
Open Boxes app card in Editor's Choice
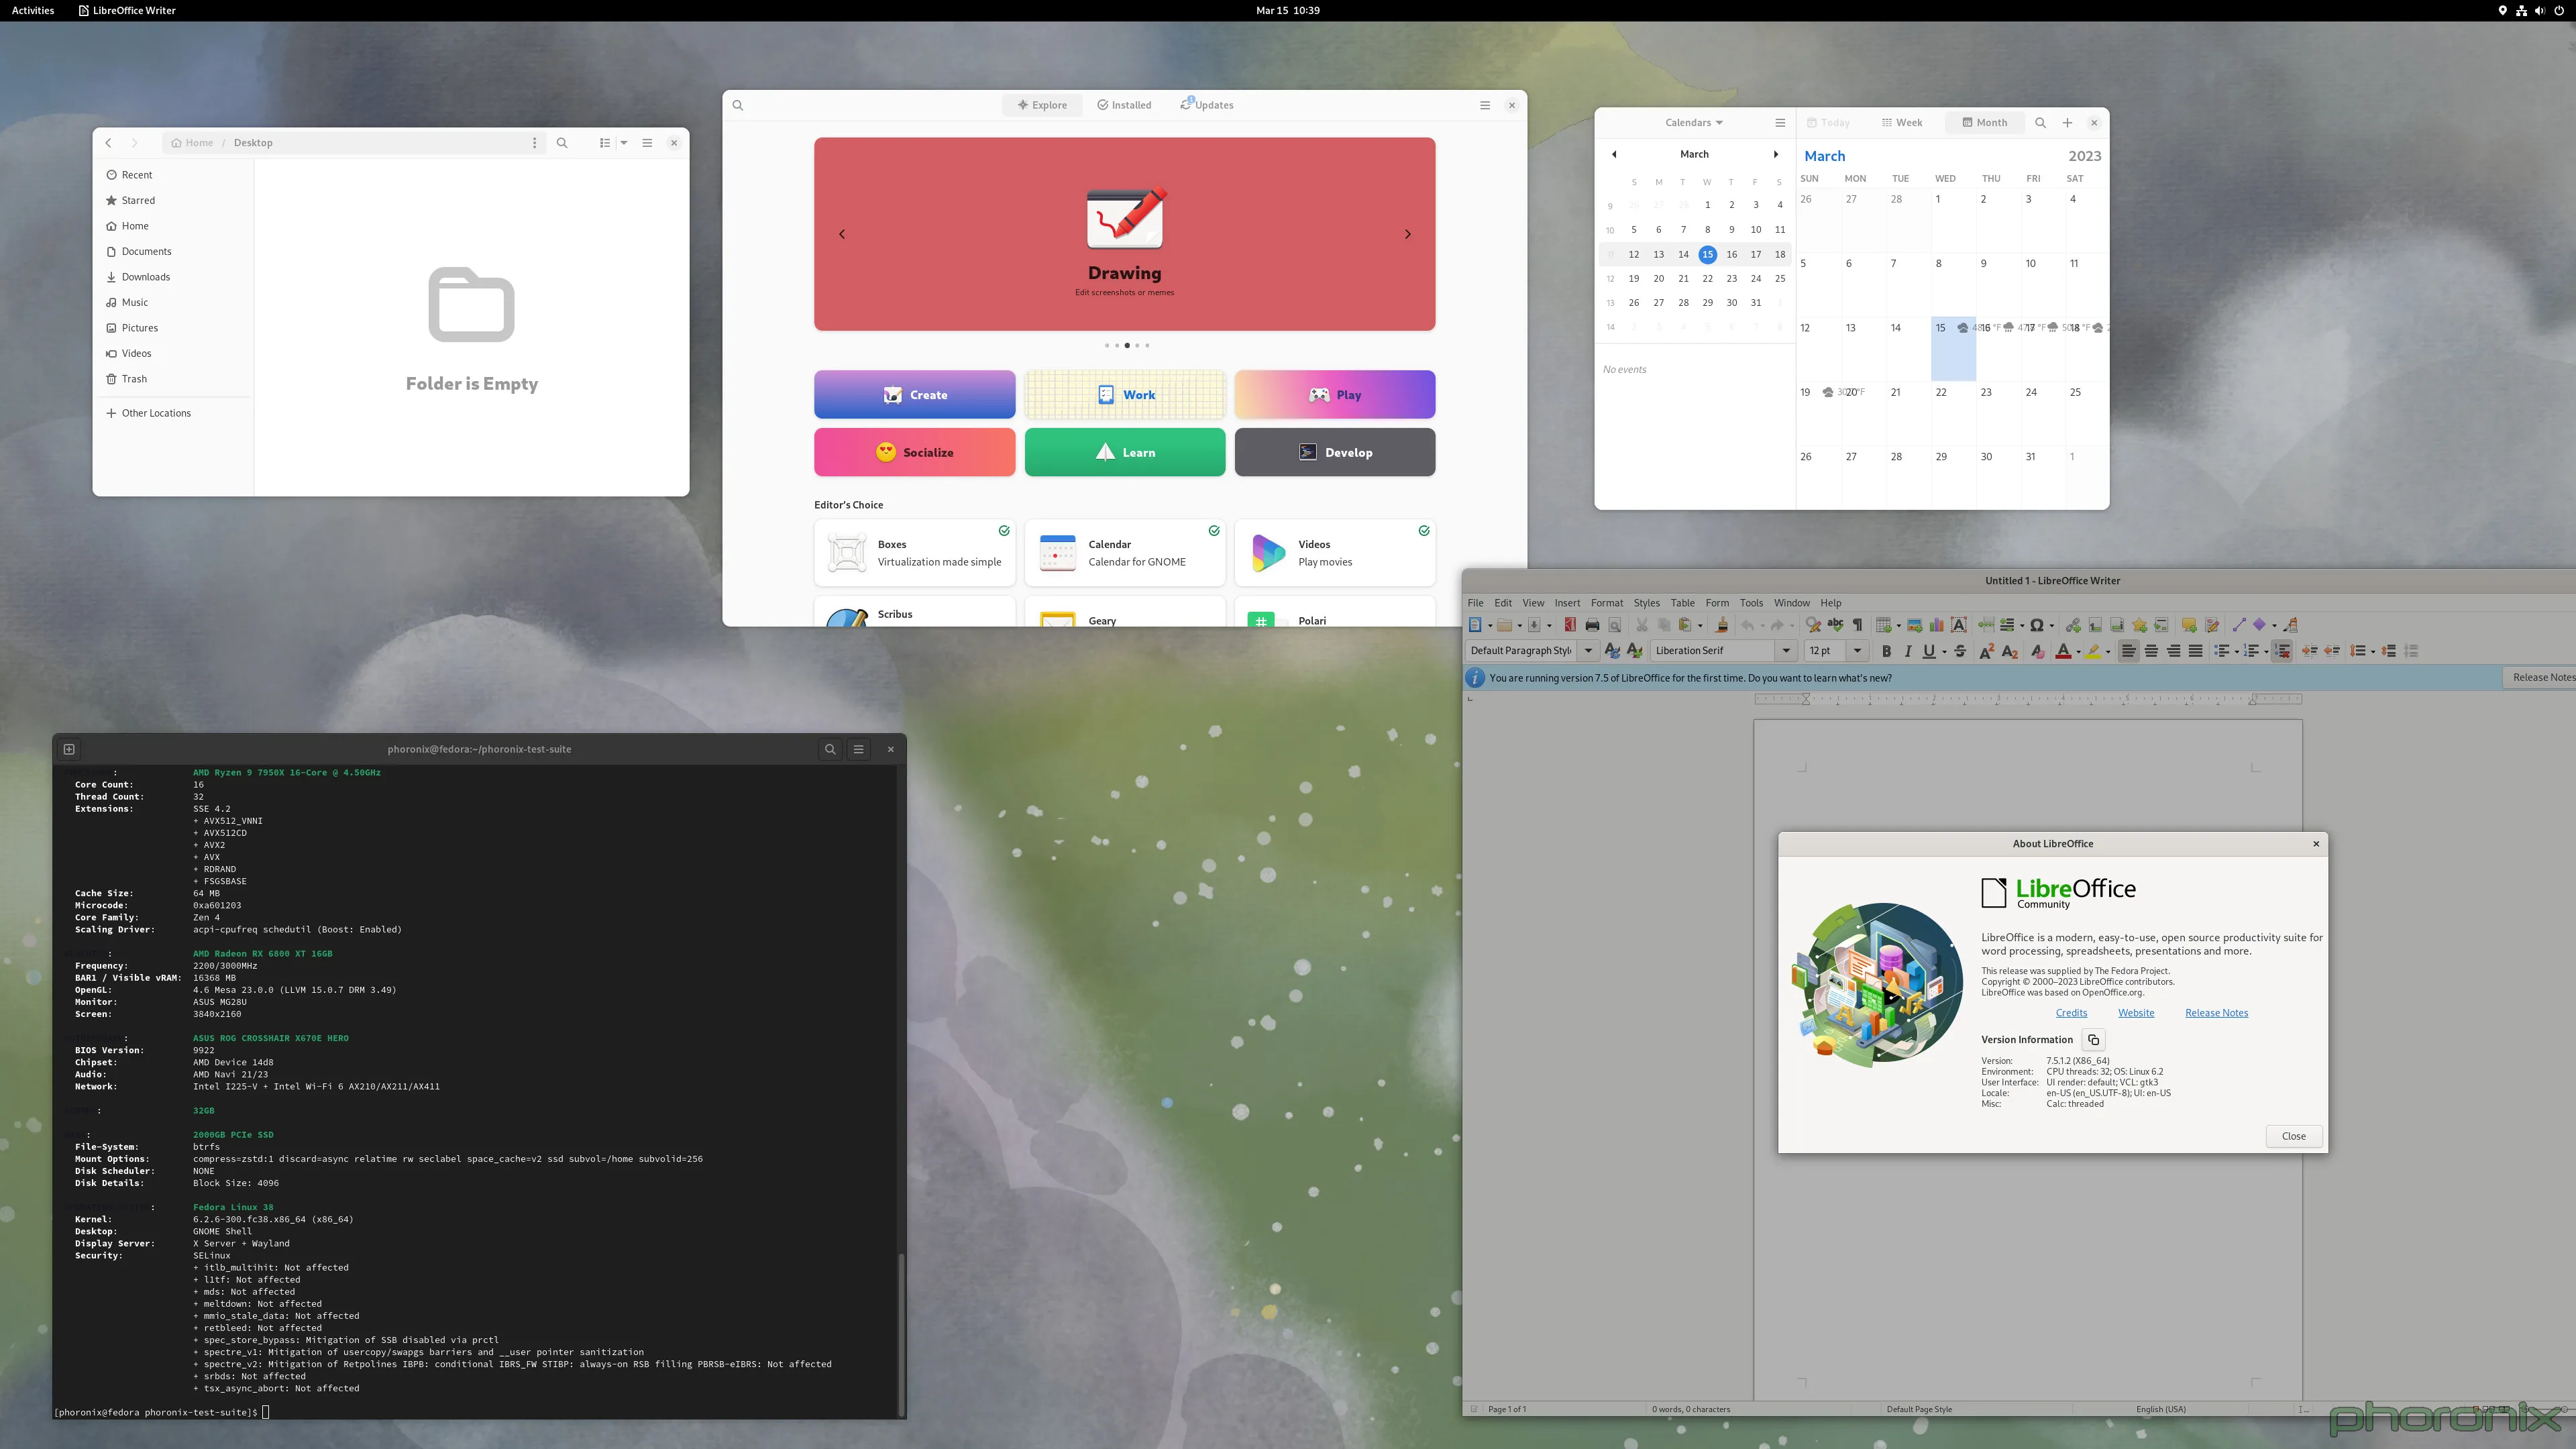(x=914, y=552)
